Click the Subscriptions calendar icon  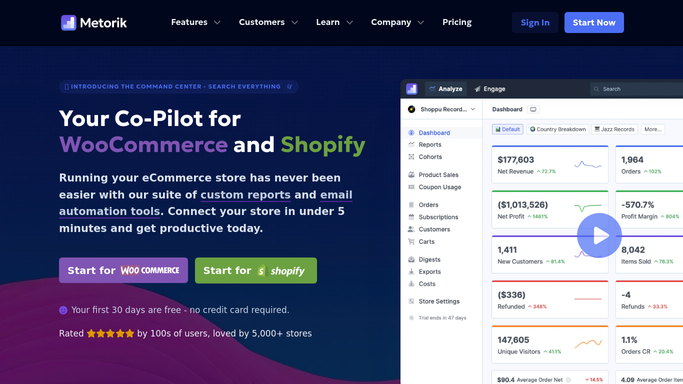click(411, 217)
